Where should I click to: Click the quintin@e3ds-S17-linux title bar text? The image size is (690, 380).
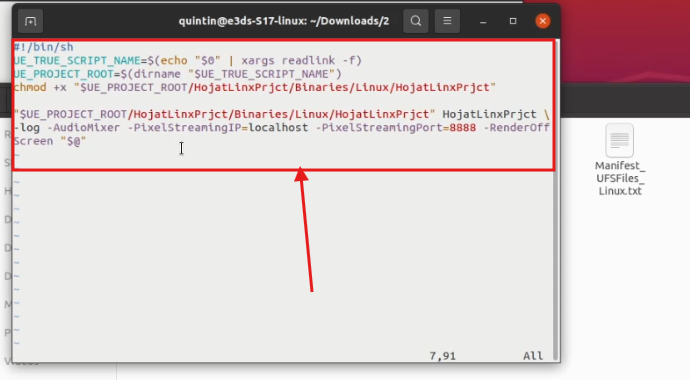(284, 21)
